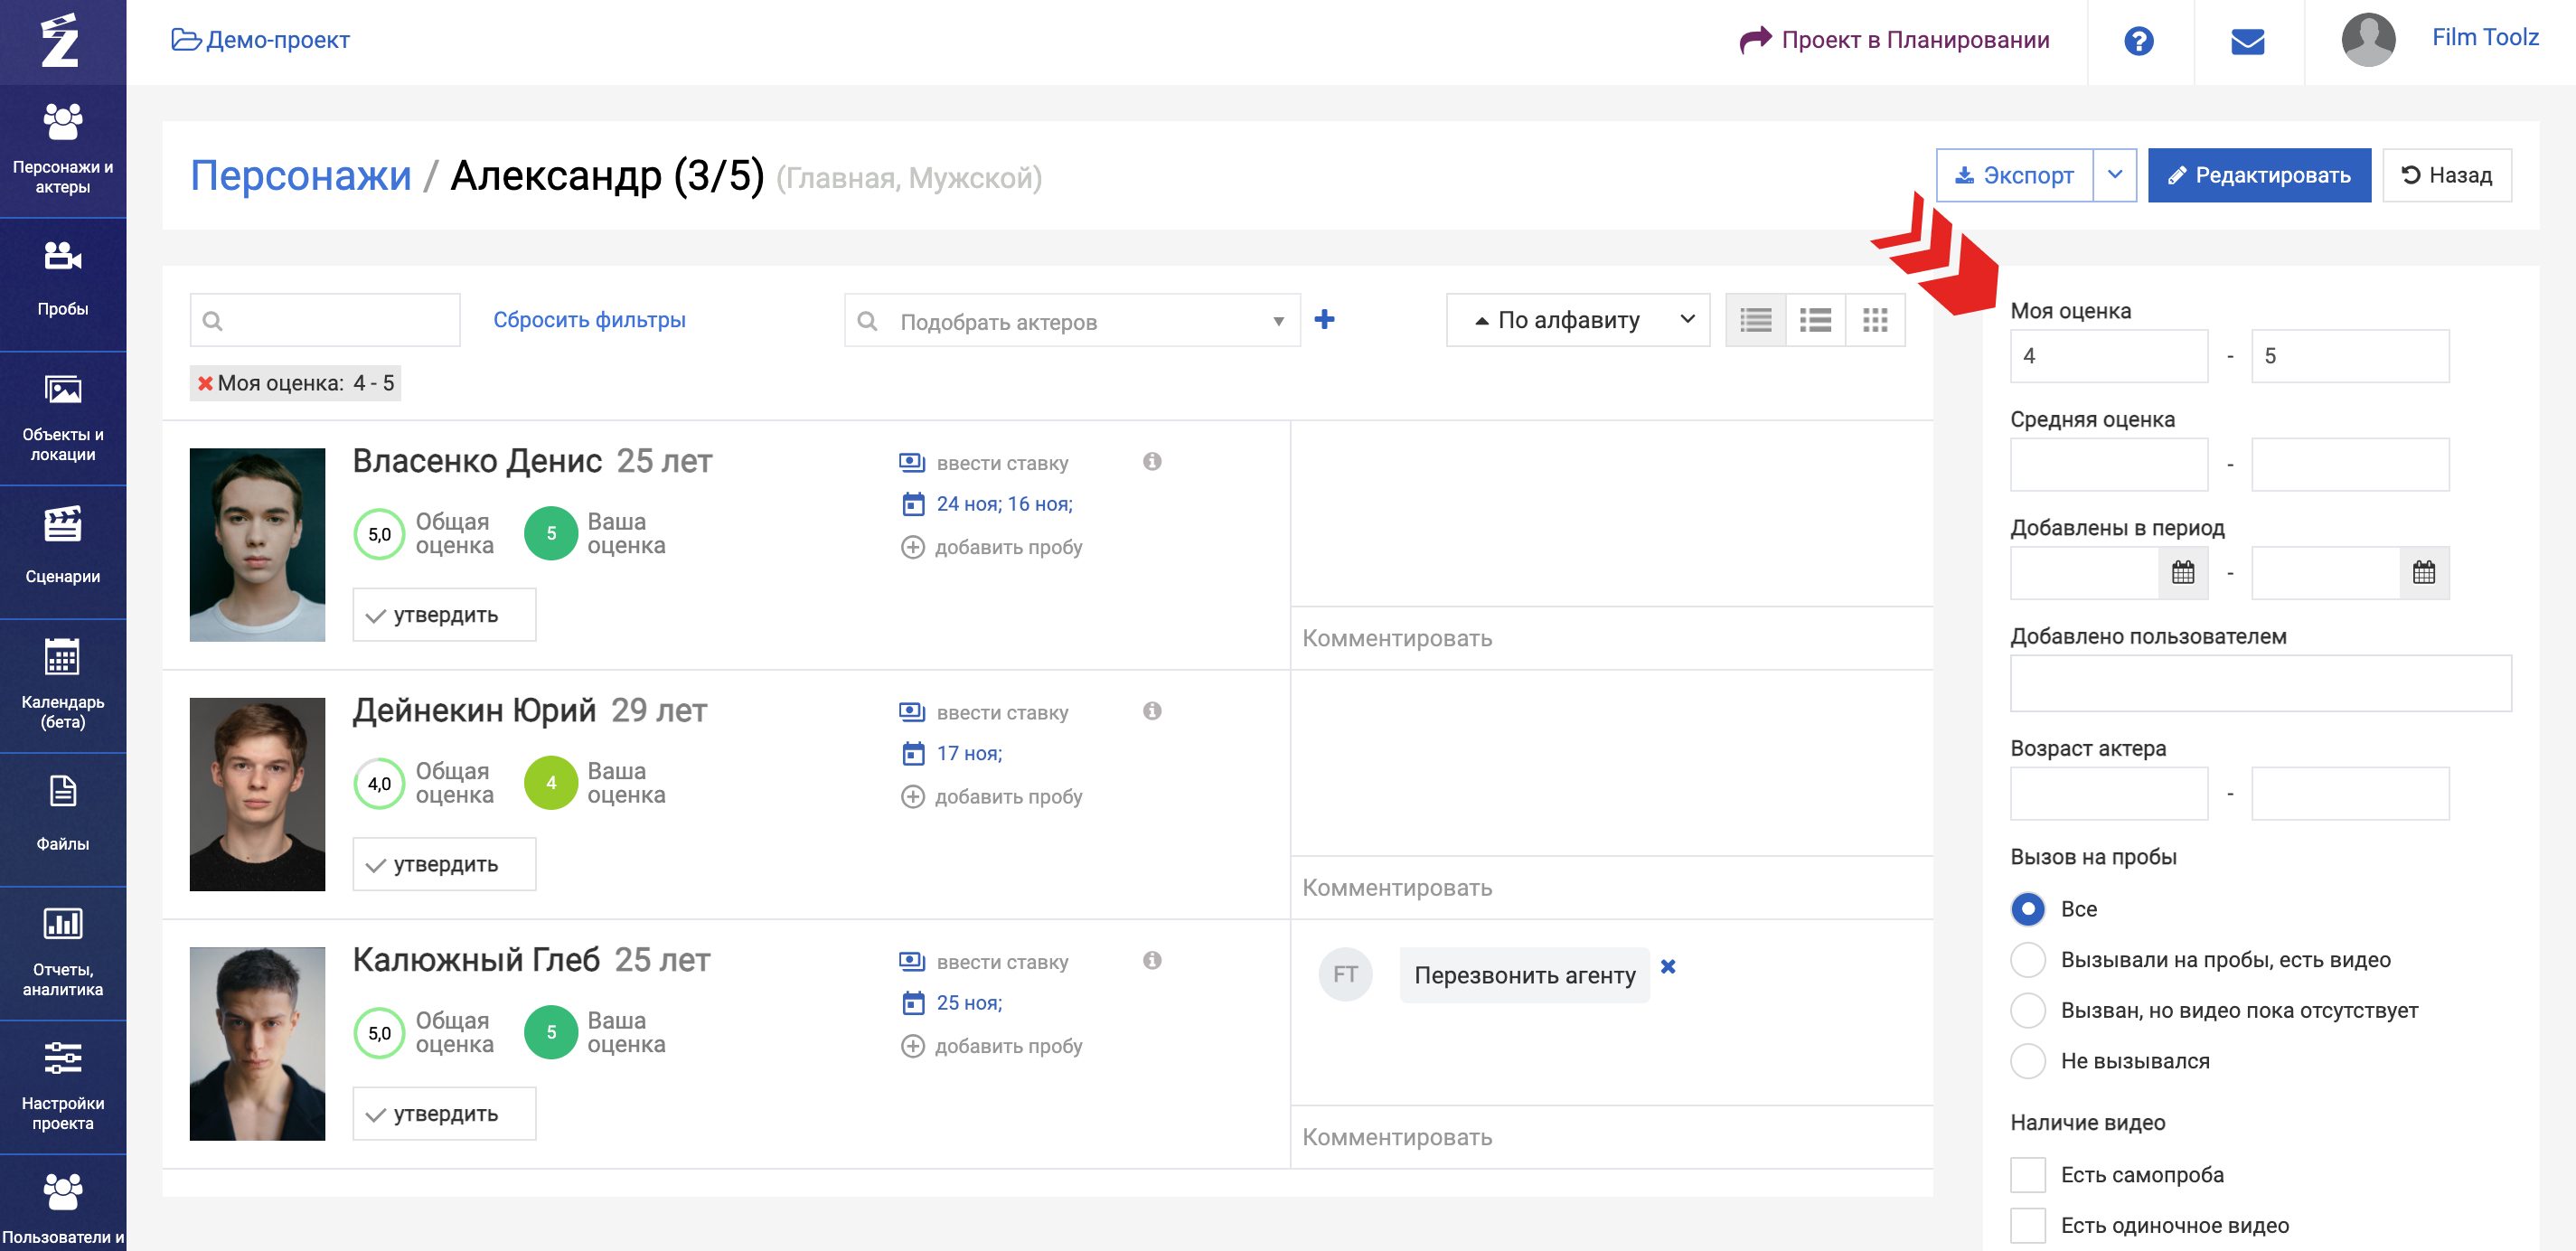Open the user avatar profile
The image size is (2576, 1251).
(2368, 40)
